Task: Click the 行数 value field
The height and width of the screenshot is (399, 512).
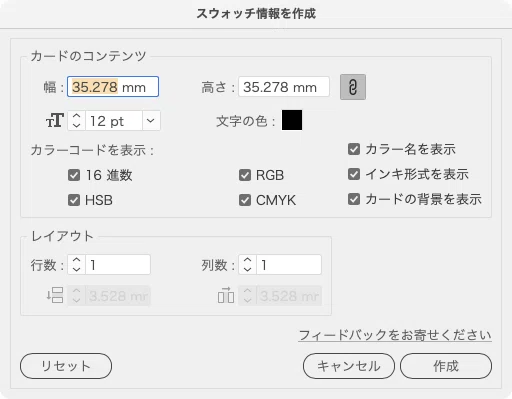Action: pos(118,265)
